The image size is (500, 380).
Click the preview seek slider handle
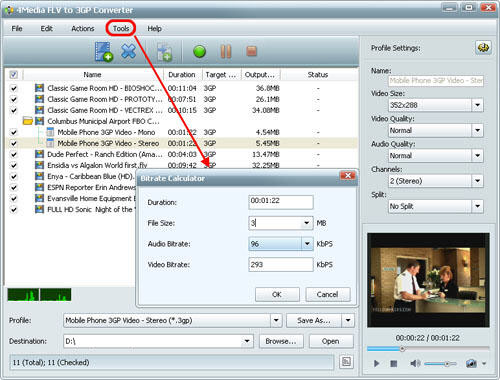tap(402, 349)
